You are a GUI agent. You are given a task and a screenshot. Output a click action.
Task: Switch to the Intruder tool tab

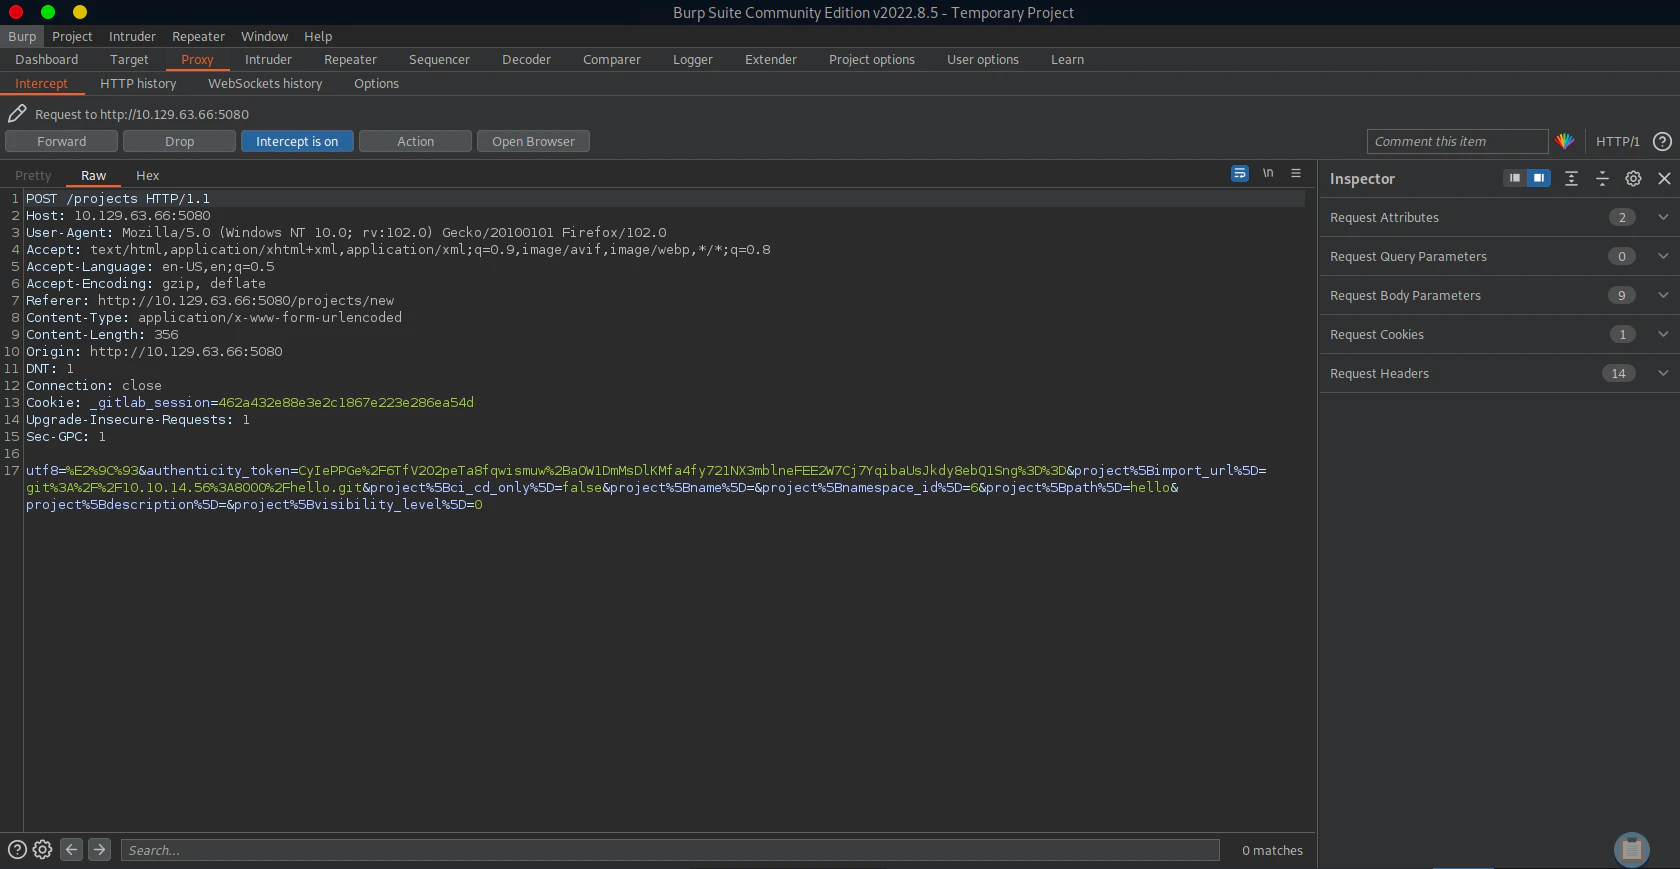(x=268, y=59)
